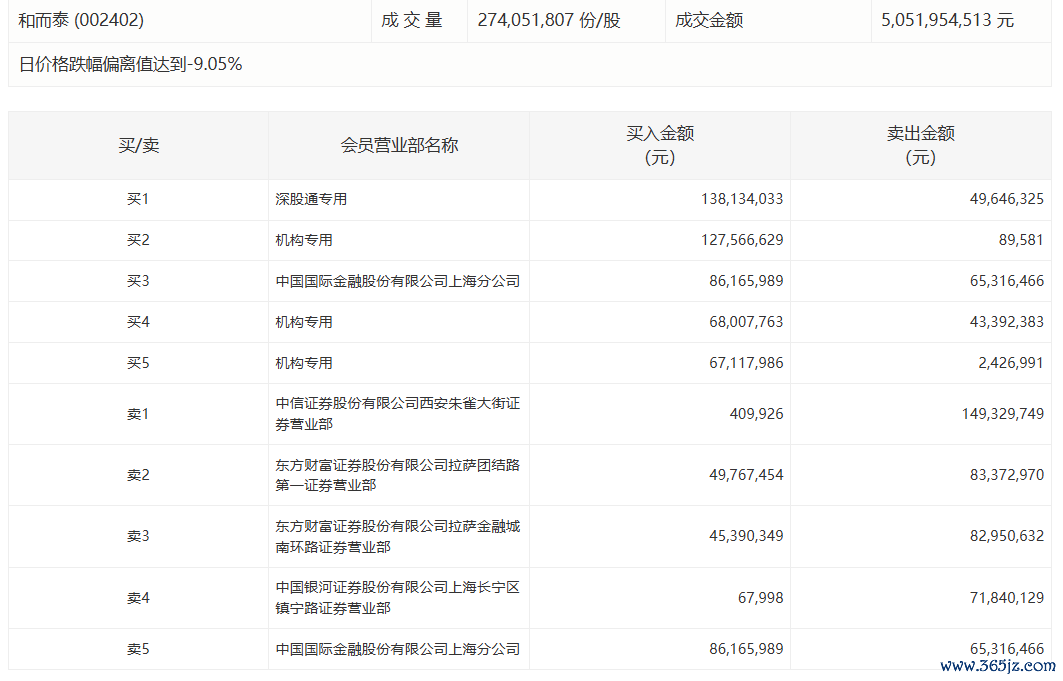Select 86,165,989 in the 卖5 row
Viewport: 1063px width, 681px height.
click(x=746, y=649)
